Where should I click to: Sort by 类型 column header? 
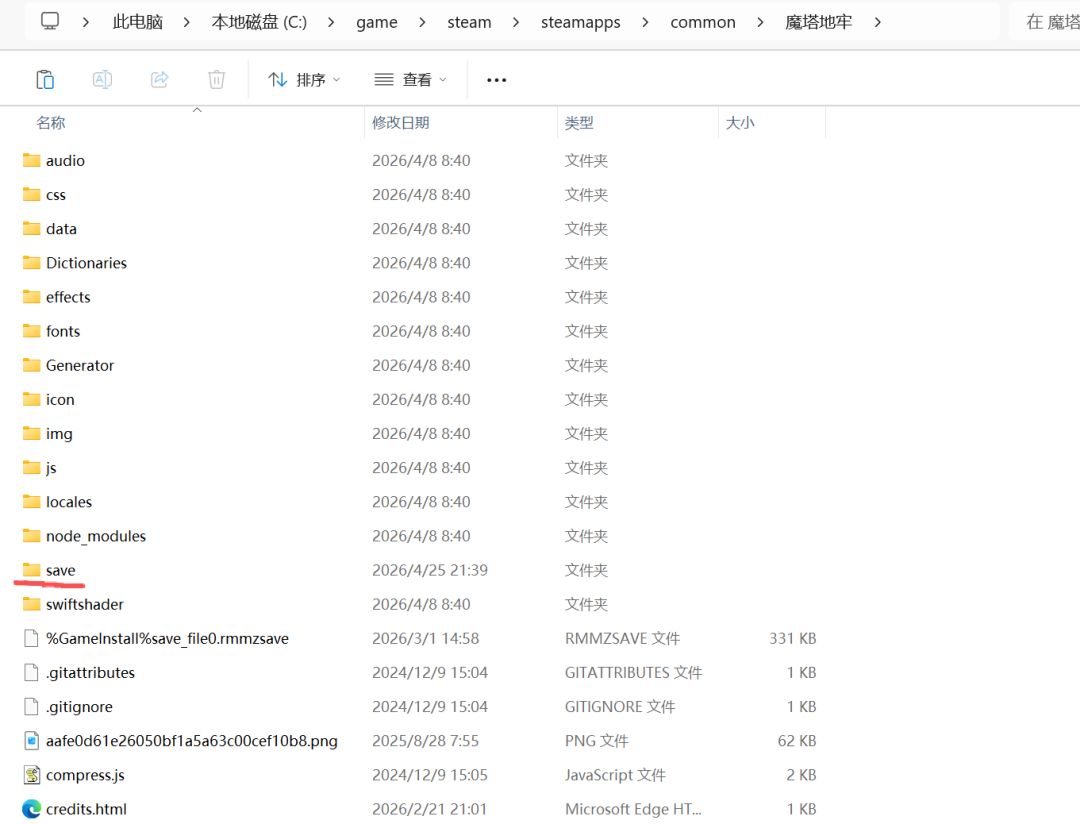tap(579, 123)
